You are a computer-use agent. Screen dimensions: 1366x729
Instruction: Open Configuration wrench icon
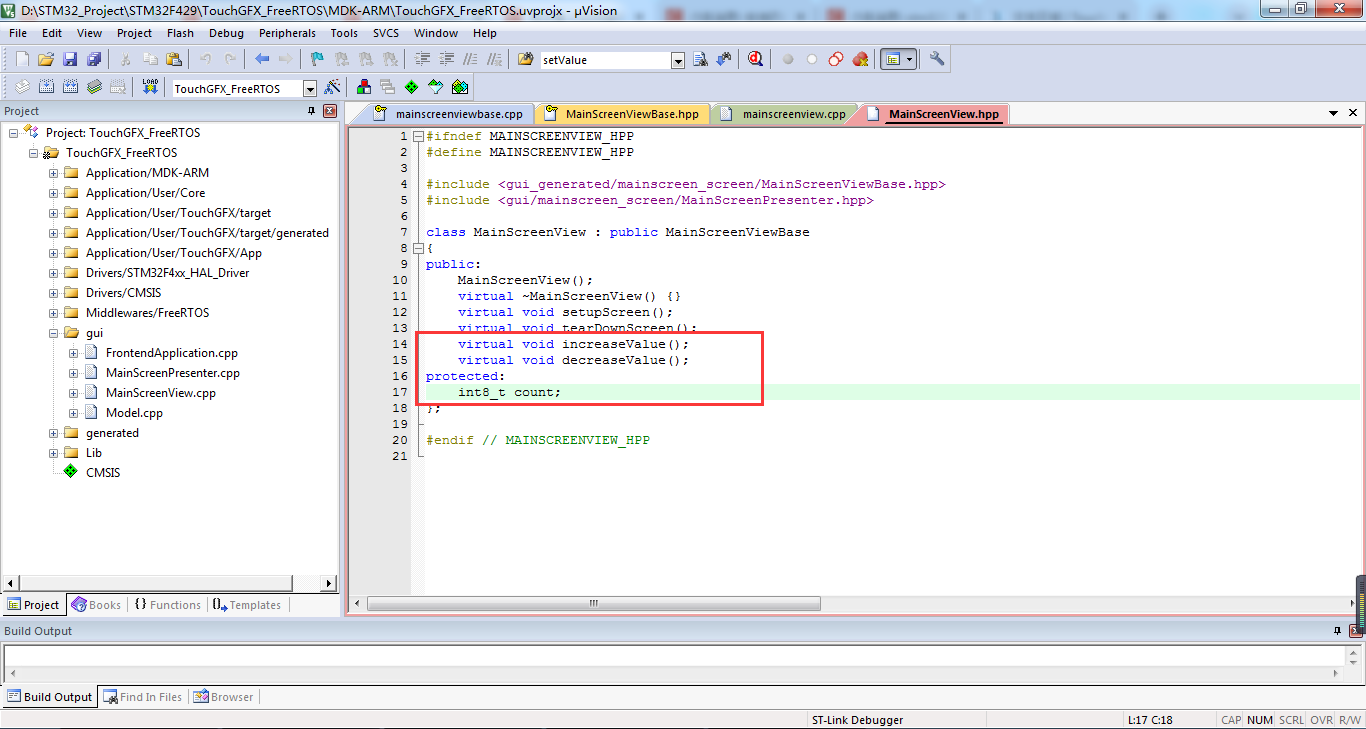[x=937, y=60]
